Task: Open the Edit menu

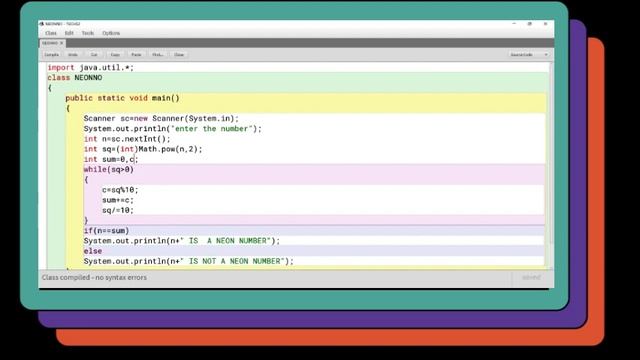Action: (69, 33)
